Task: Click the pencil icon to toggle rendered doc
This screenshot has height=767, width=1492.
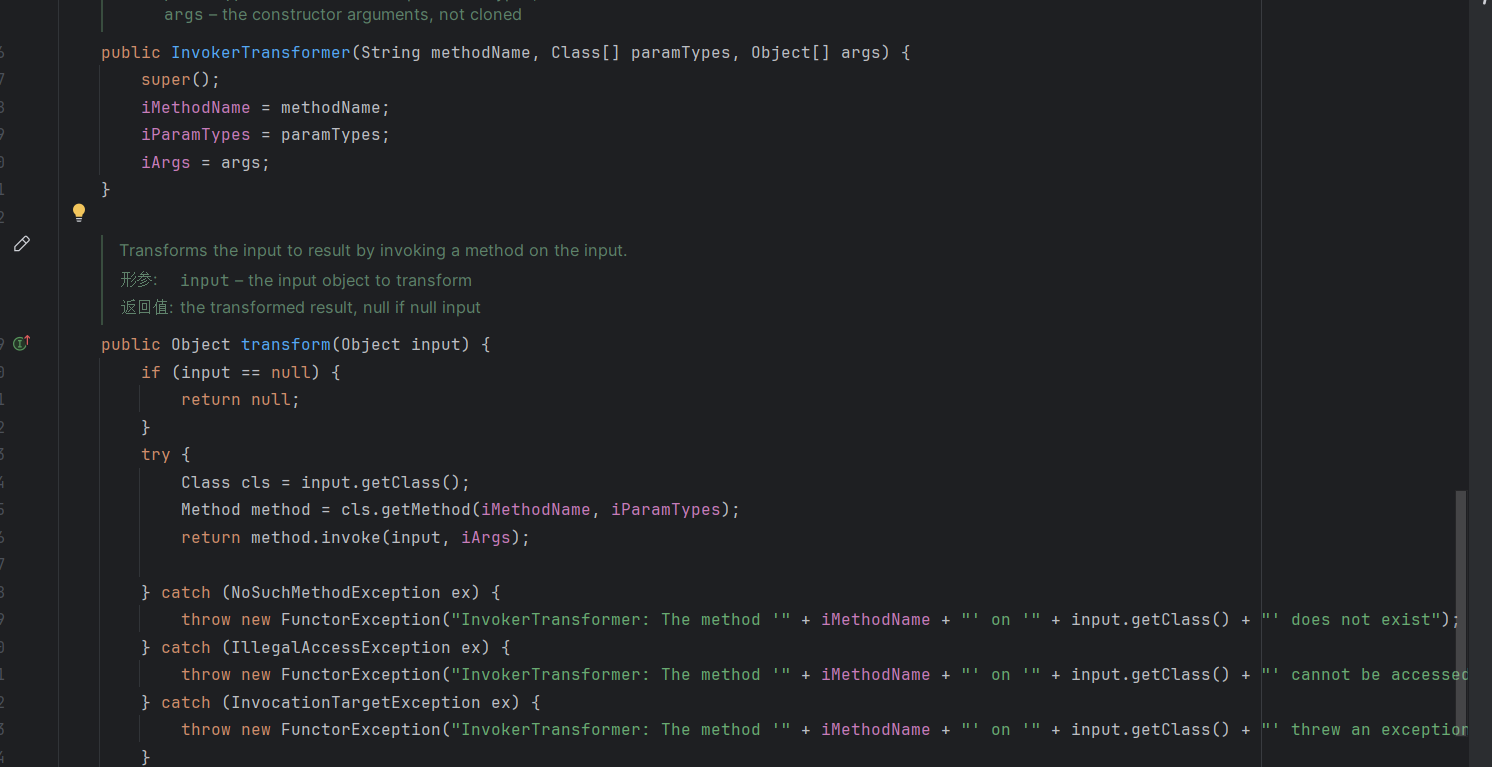Action: tap(22, 244)
